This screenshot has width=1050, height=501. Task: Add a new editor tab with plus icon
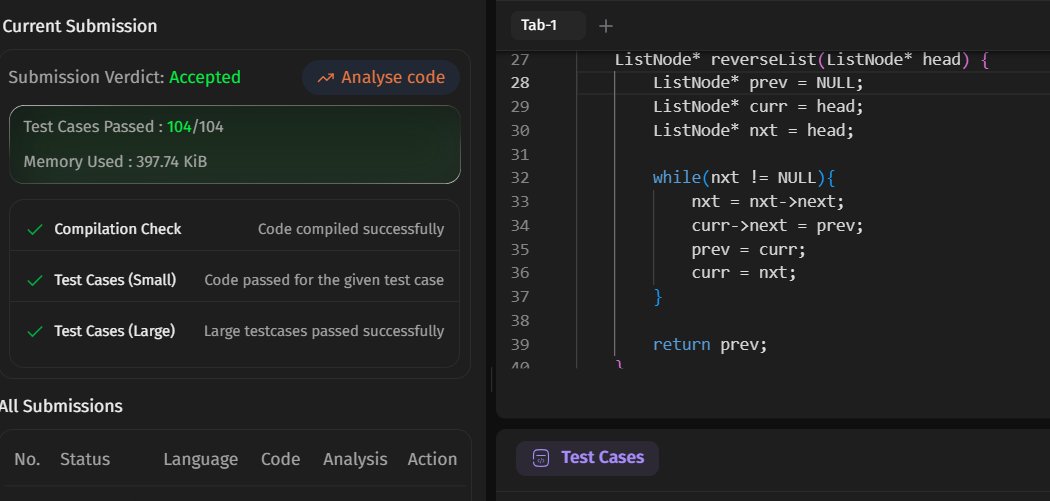605,26
